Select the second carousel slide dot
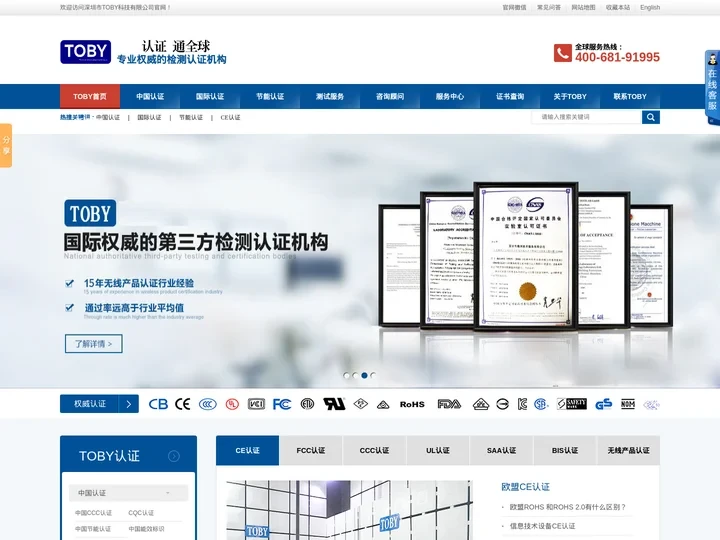Screen dimensions: 720x540 (x=355, y=376)
